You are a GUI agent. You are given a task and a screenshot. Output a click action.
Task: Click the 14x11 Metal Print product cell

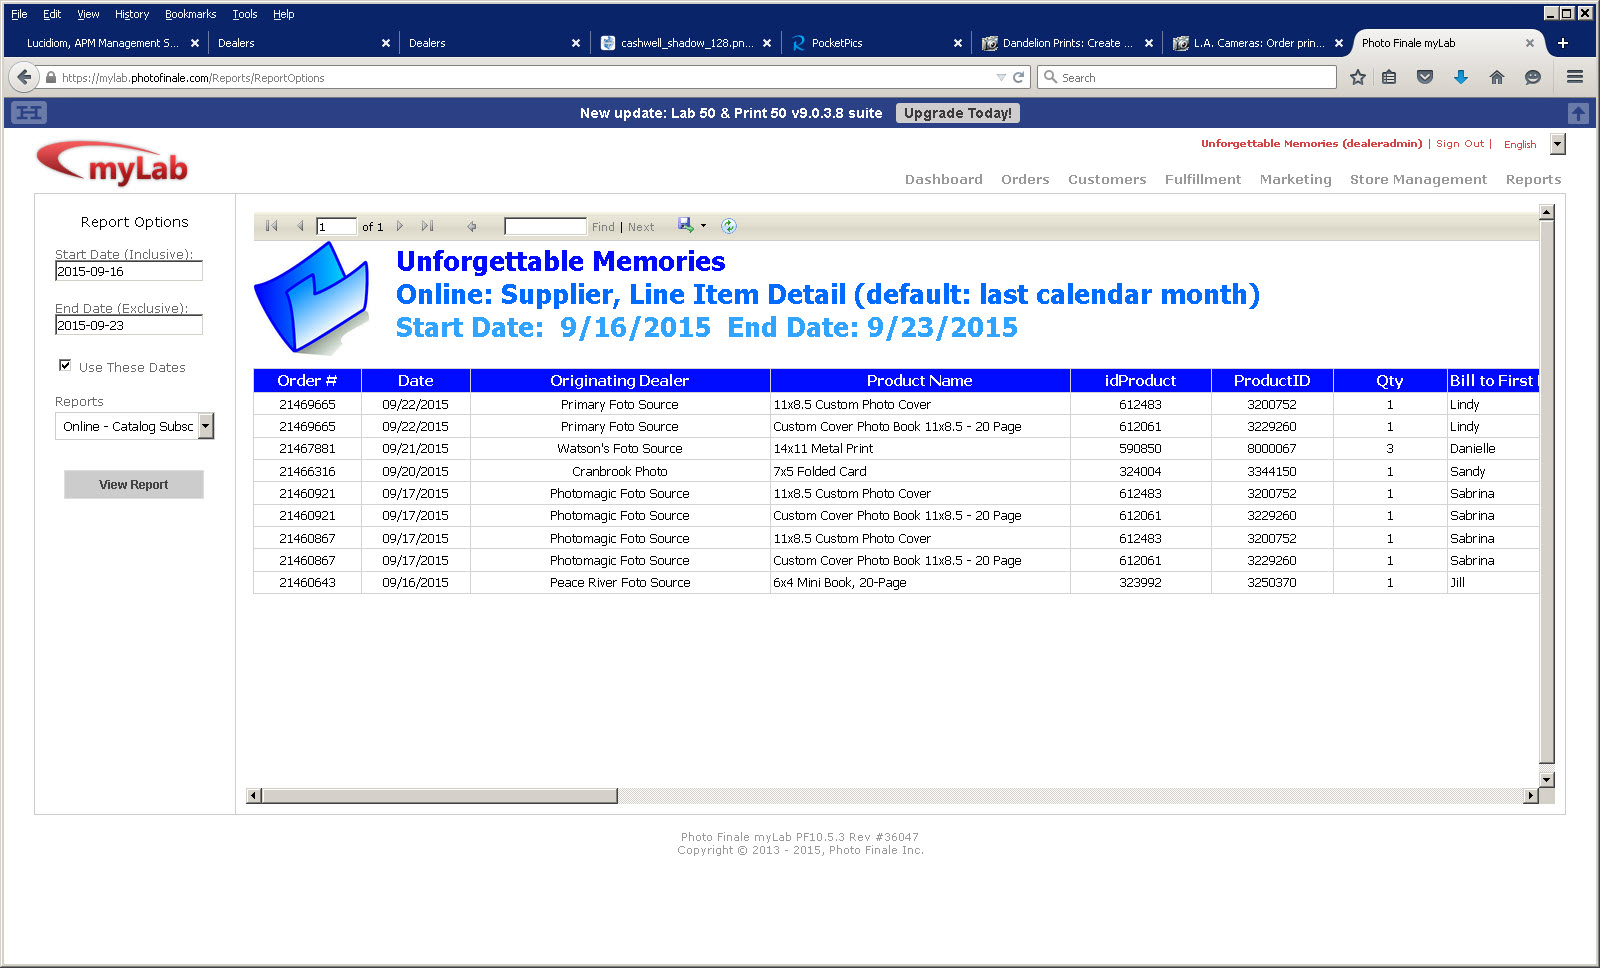[x=920, y=449]
